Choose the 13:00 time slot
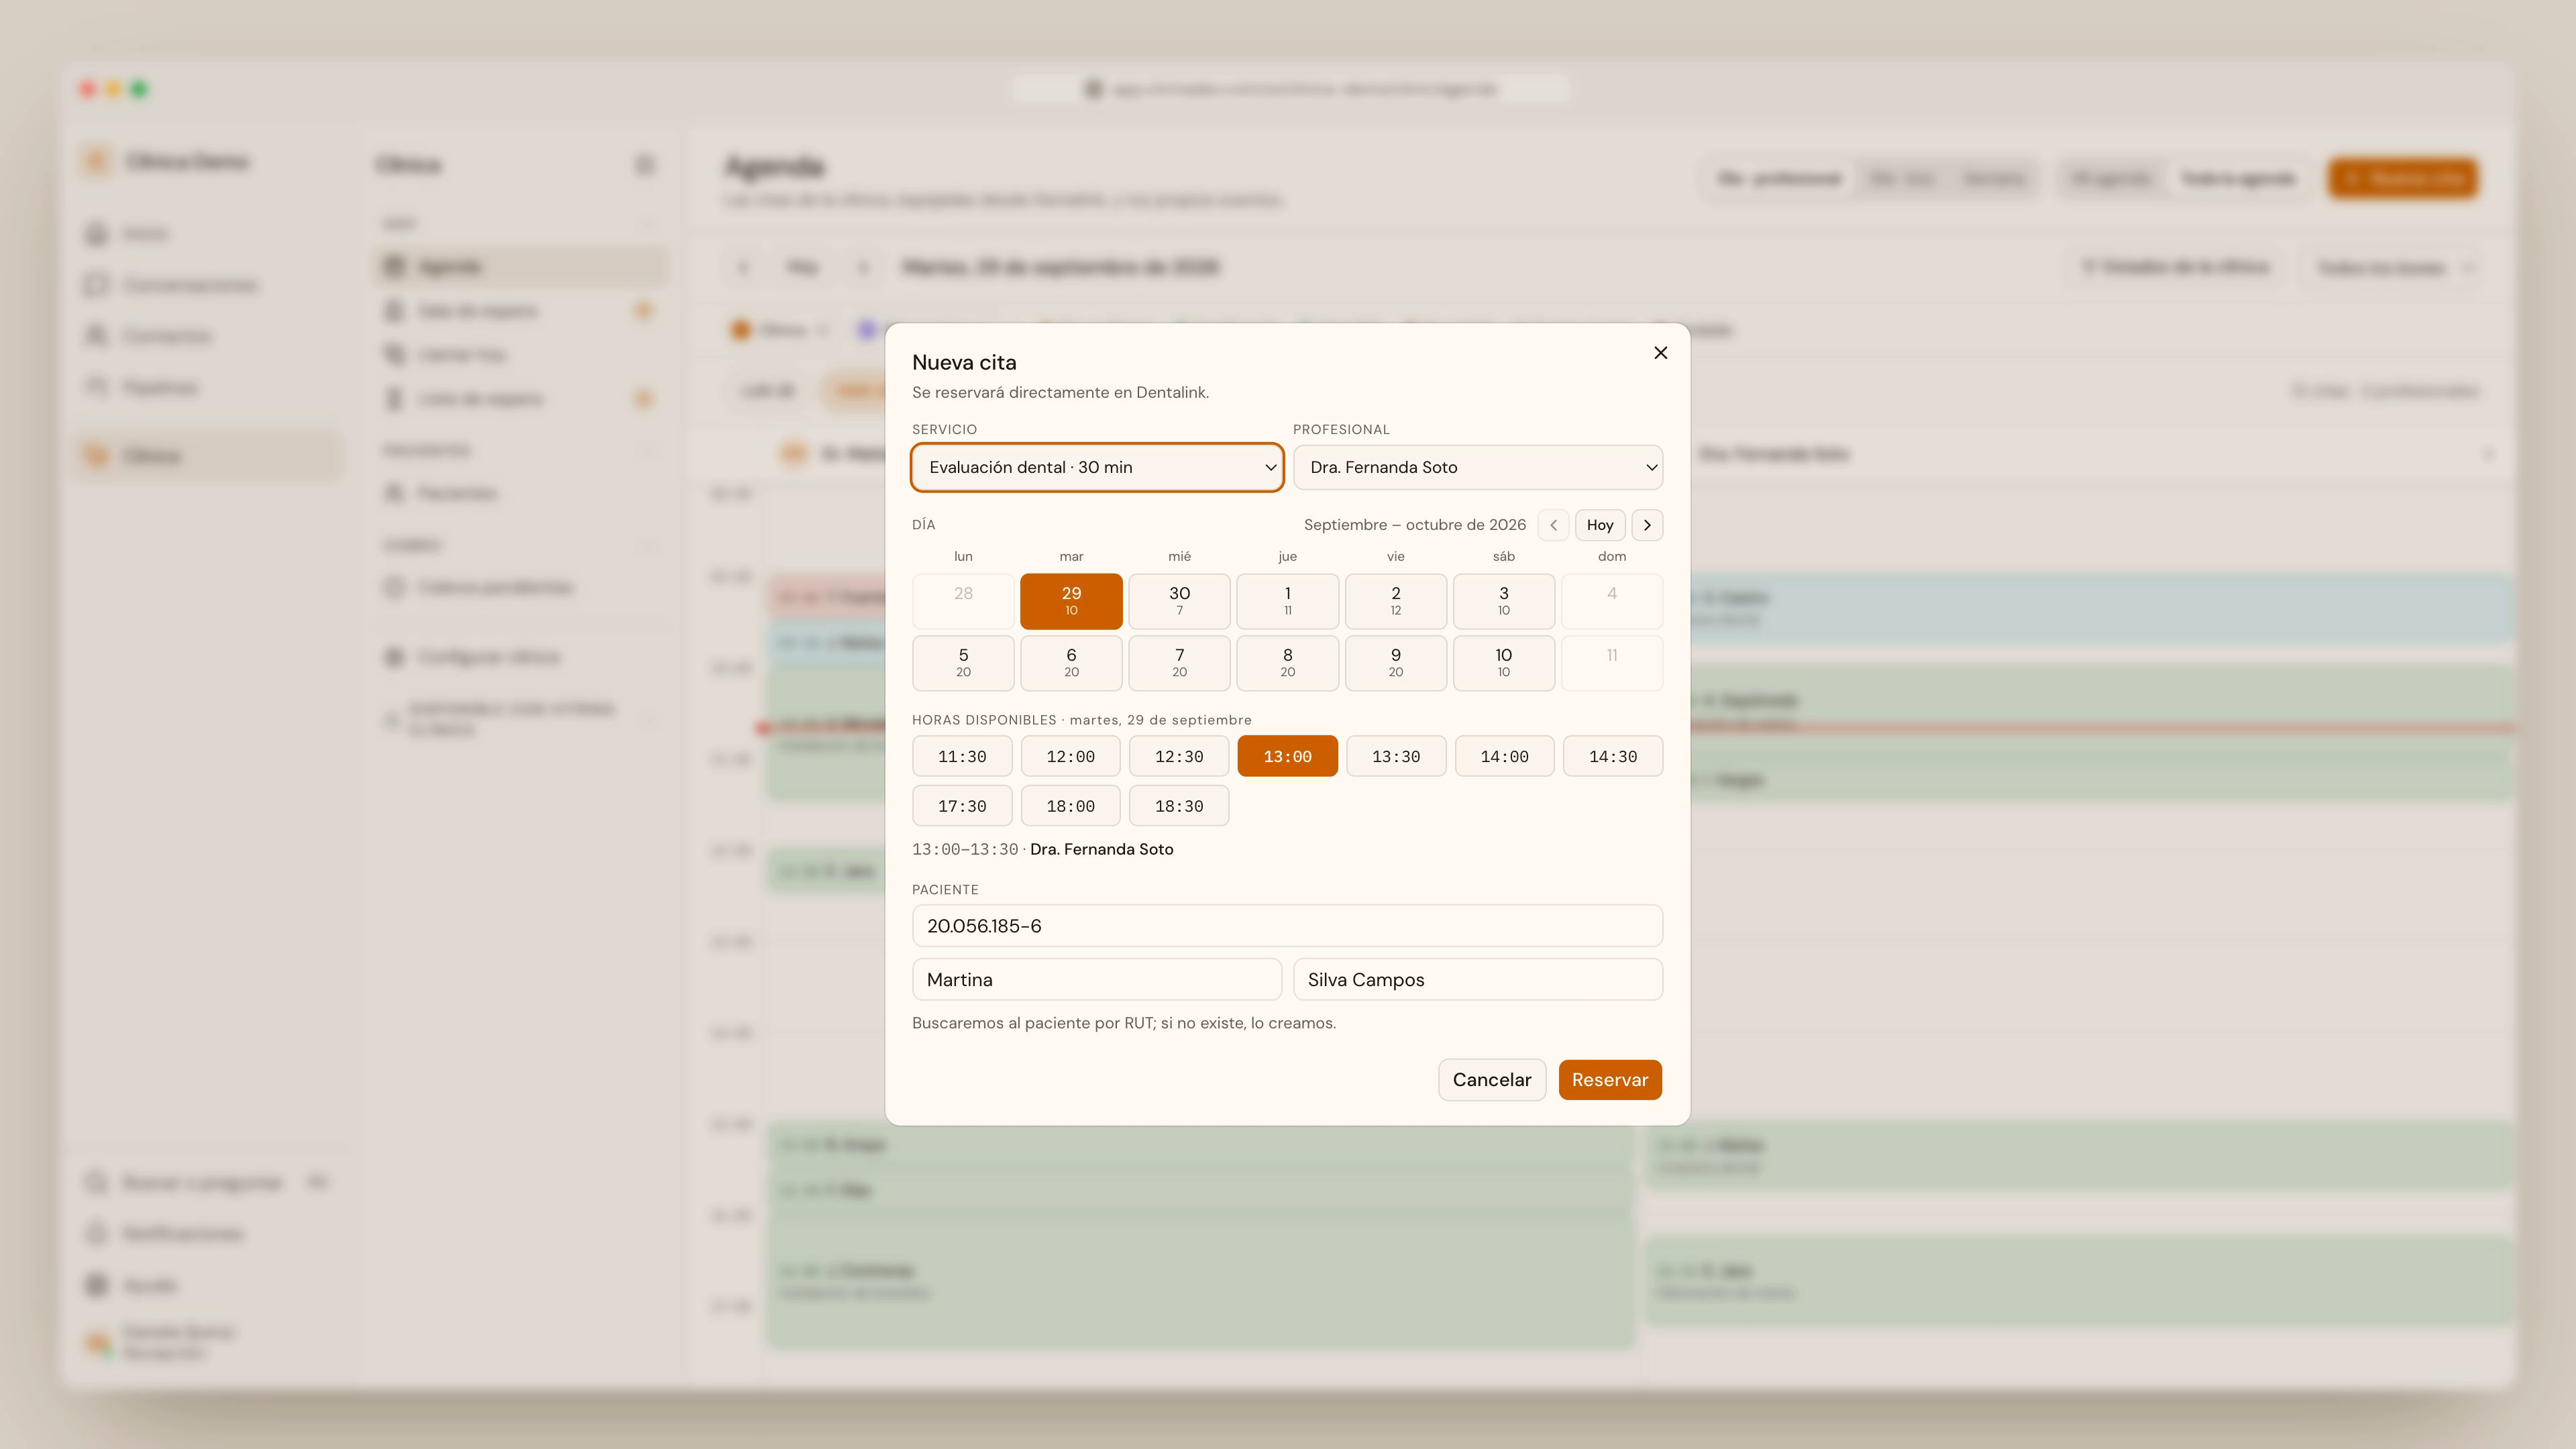The image size is (2576, 1449). [1287, 756]
